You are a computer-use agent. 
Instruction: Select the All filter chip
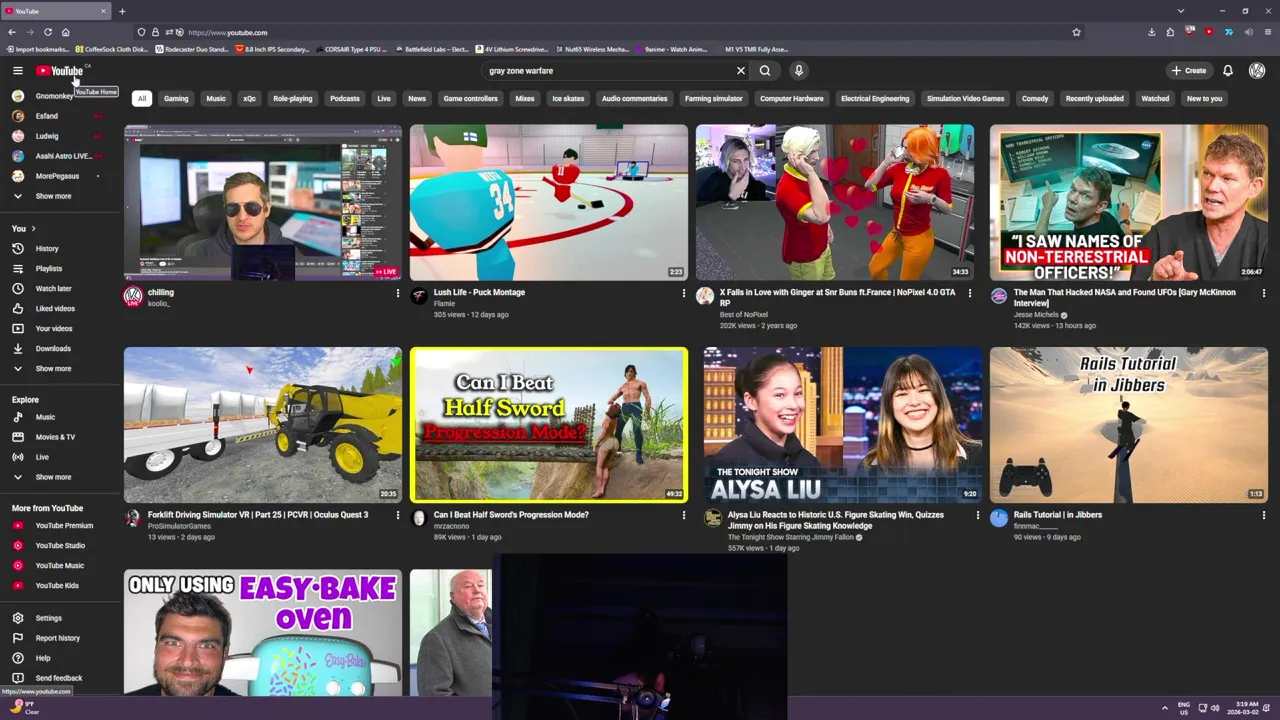pos(142,98)
